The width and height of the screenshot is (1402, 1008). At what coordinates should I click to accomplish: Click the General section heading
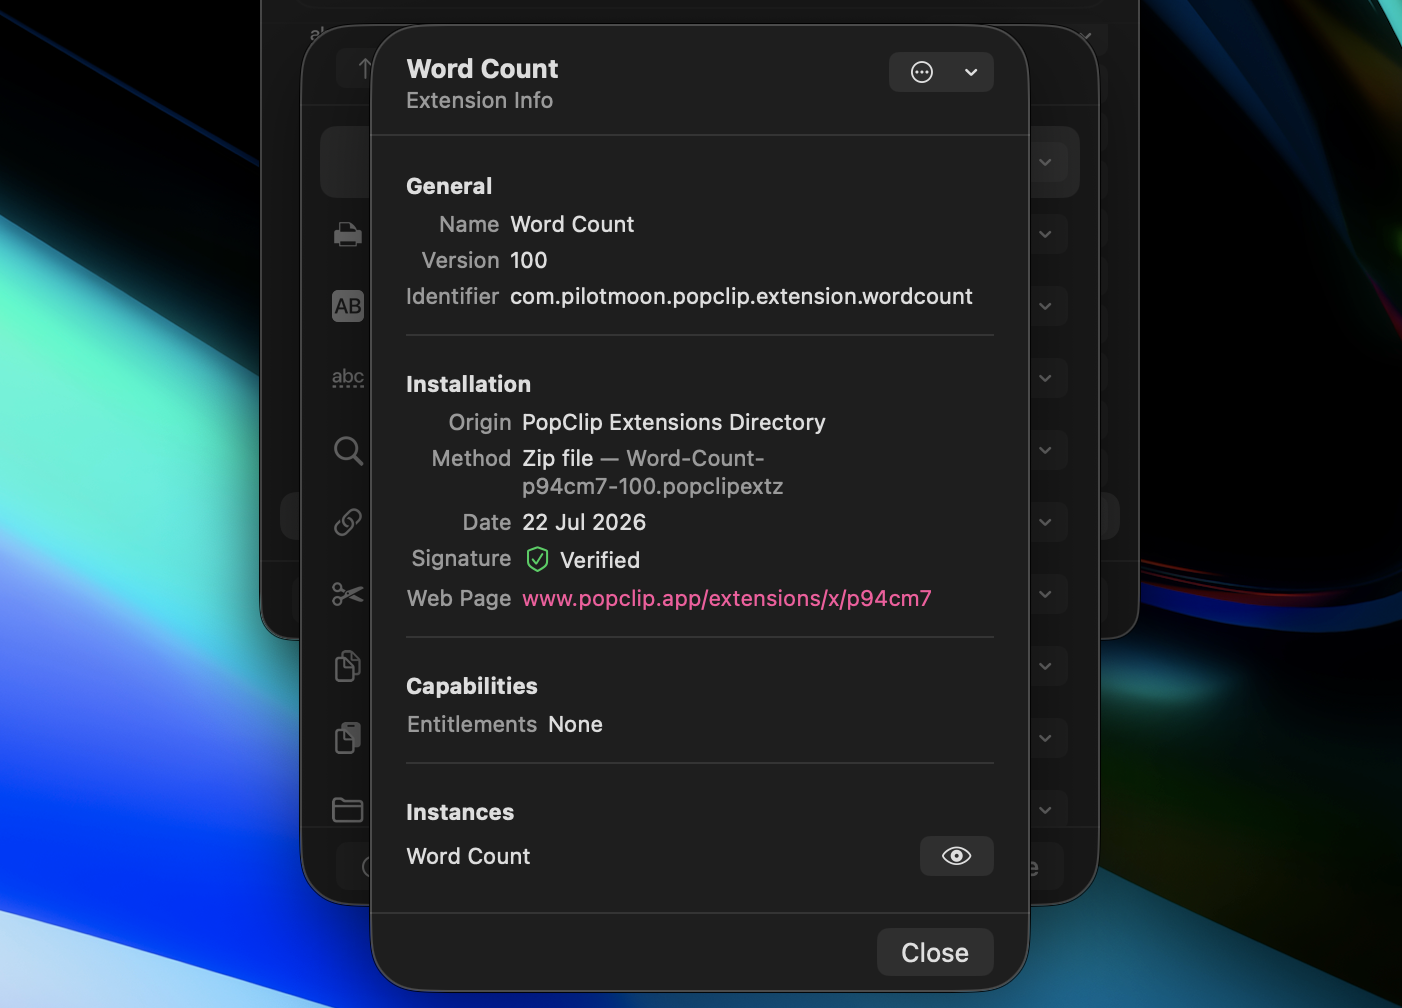click(x=449, y=186)
